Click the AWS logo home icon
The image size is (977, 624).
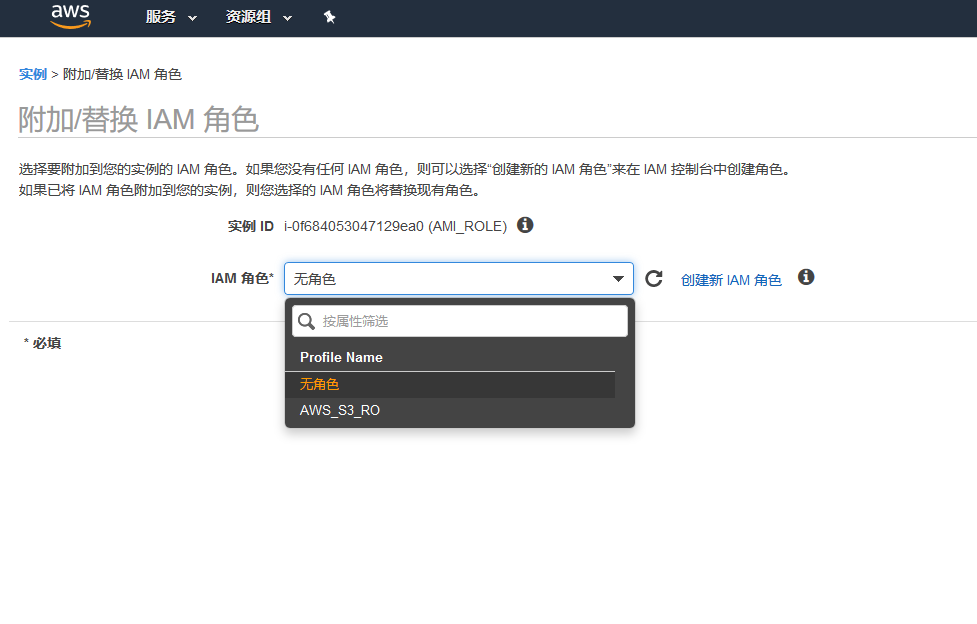[x=70, y=17]
